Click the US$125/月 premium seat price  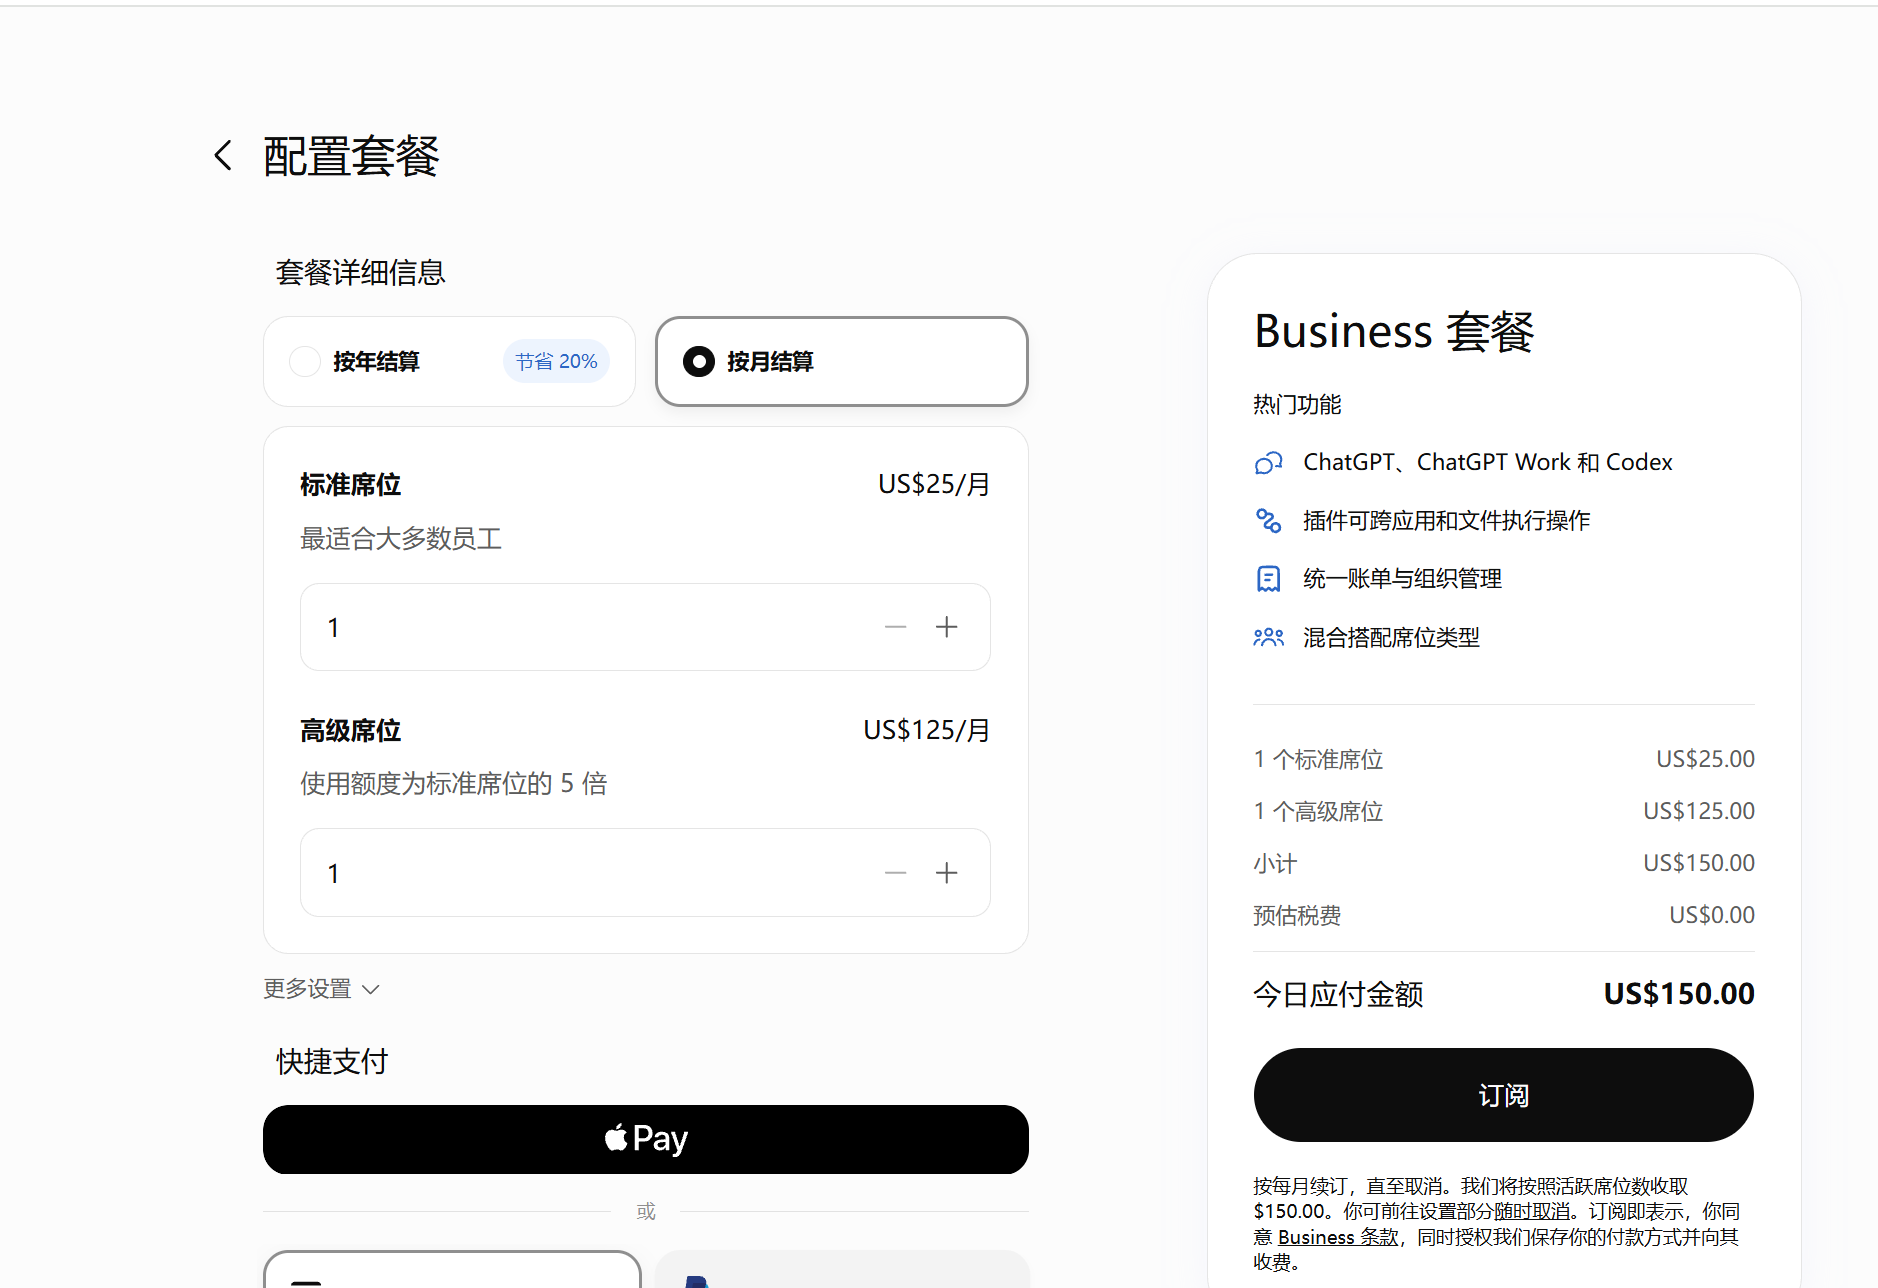(x=927, y=730)
